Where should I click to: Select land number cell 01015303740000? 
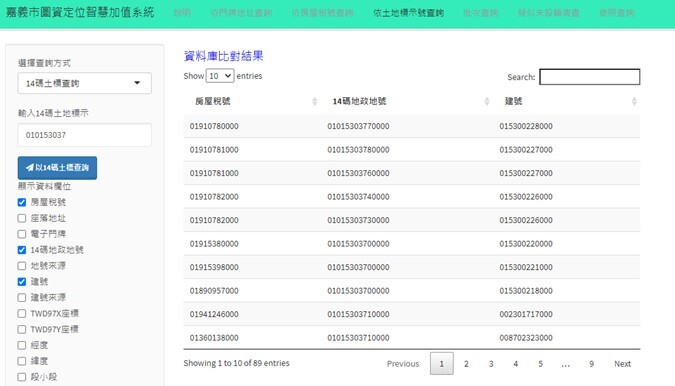358,197
